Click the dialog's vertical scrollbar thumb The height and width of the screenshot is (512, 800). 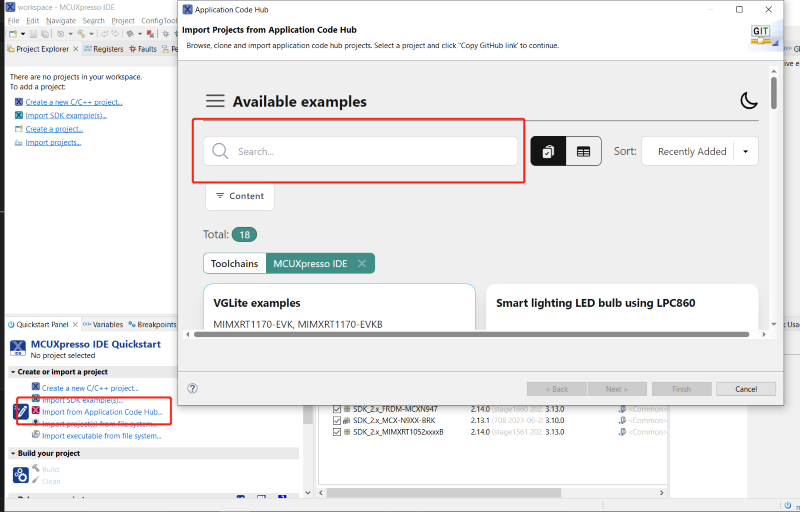click(773, 92)
